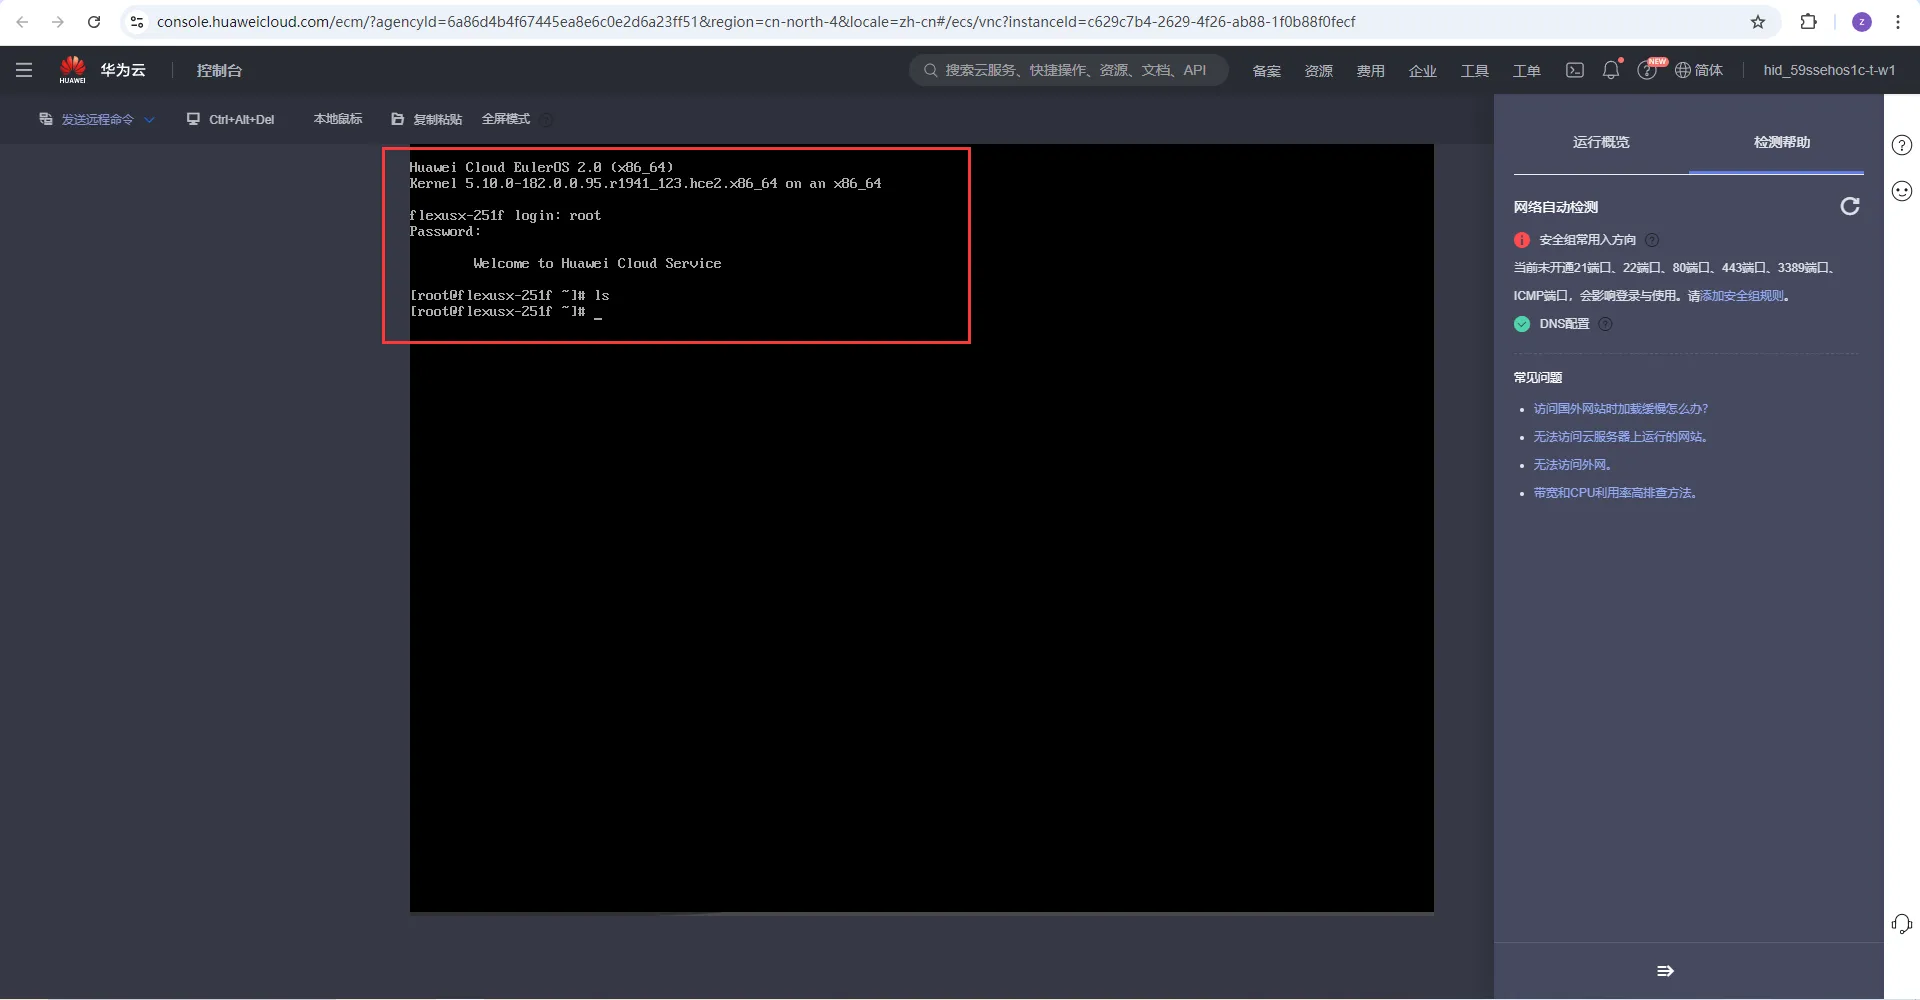Click the 本地鼠标 button
Screen dimensions: 1920x1000
[338, 119]
